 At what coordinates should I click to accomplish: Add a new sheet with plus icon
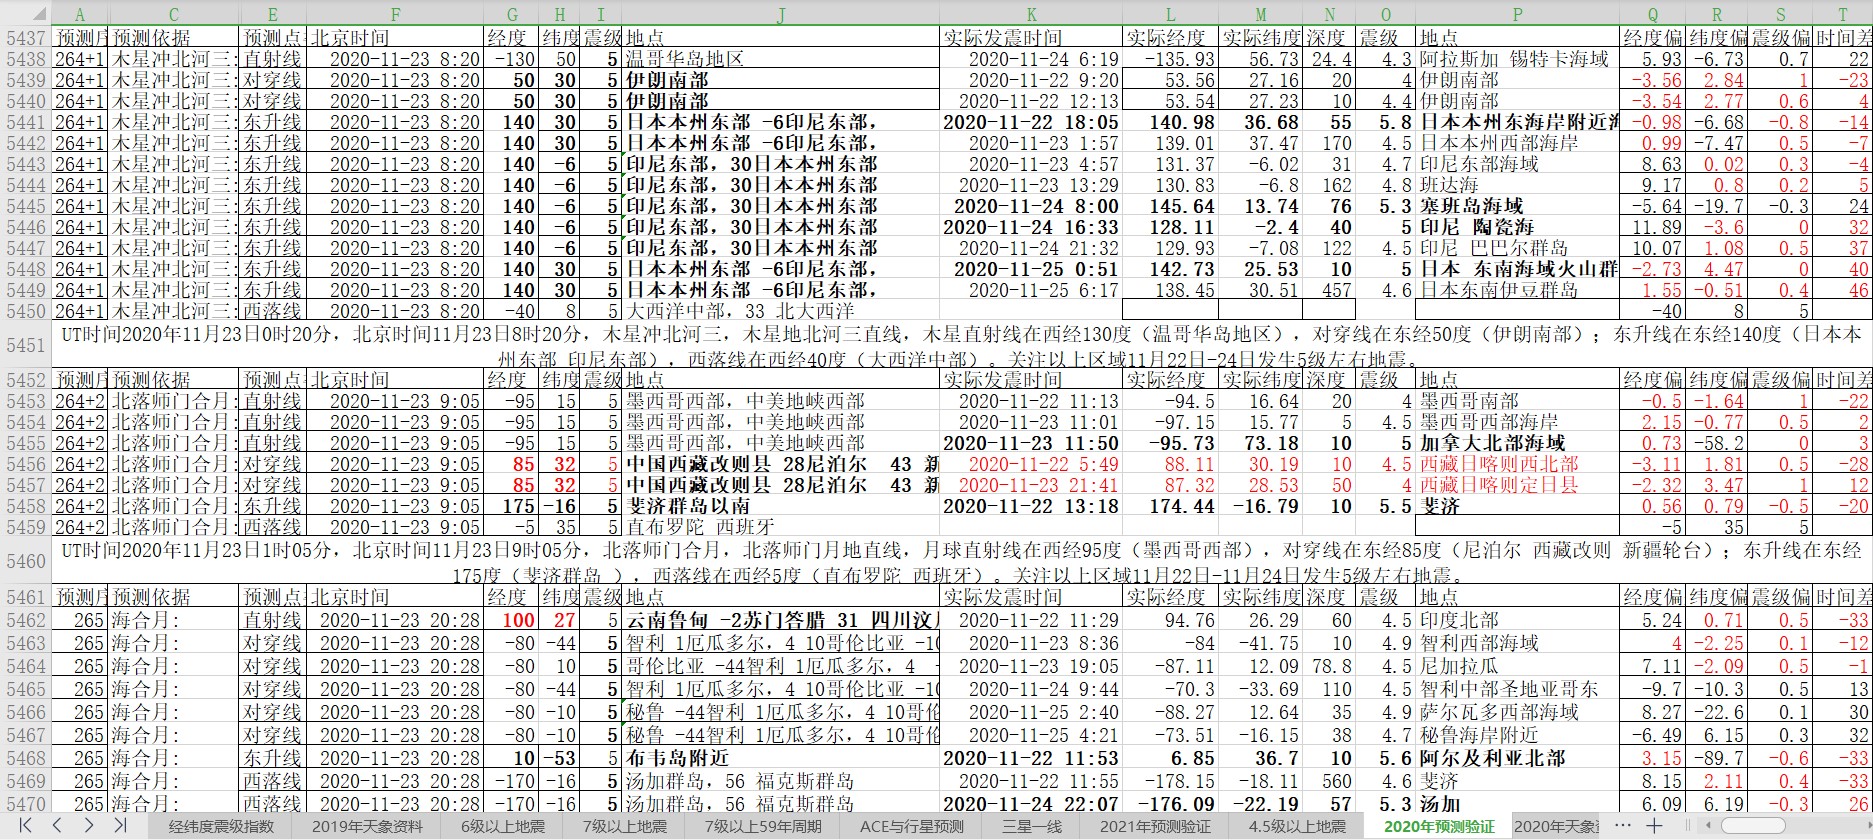(x=1654, y=825)
